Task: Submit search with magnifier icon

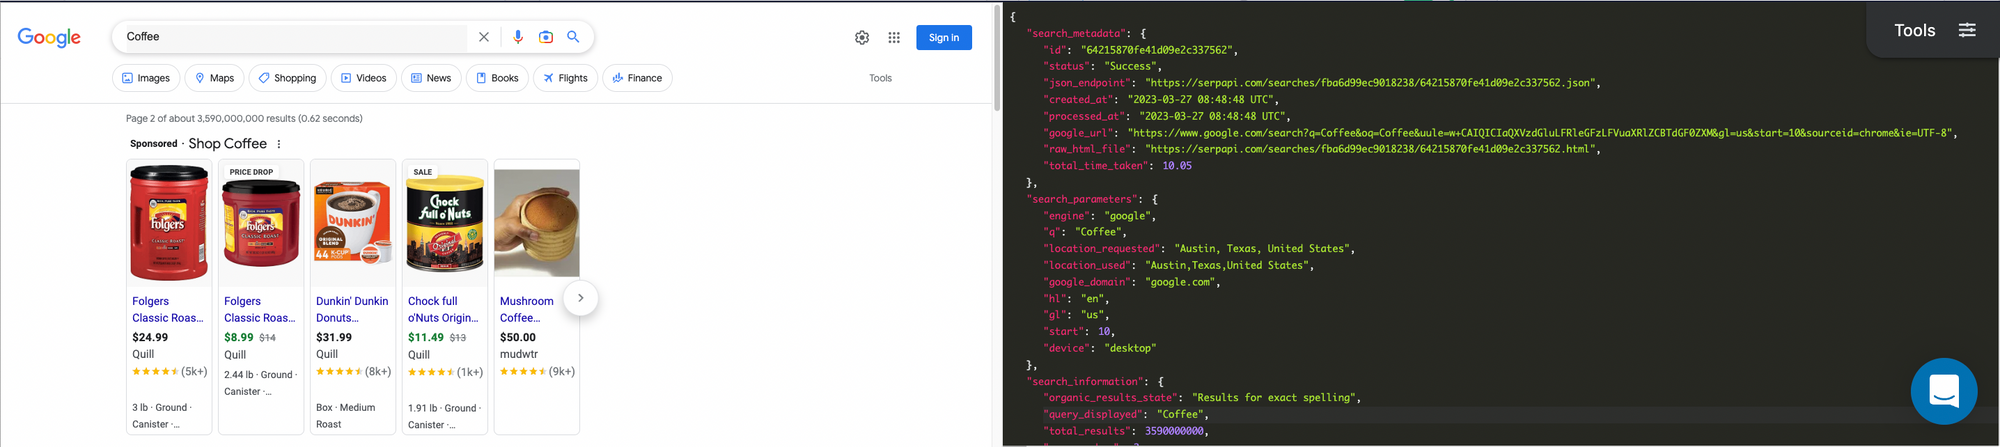Action: 573,37
